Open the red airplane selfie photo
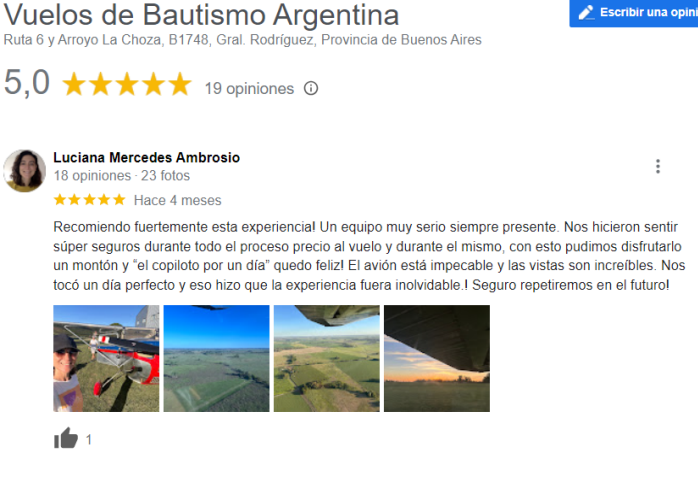This screenshot has width=698, height=481. (106, 358)
